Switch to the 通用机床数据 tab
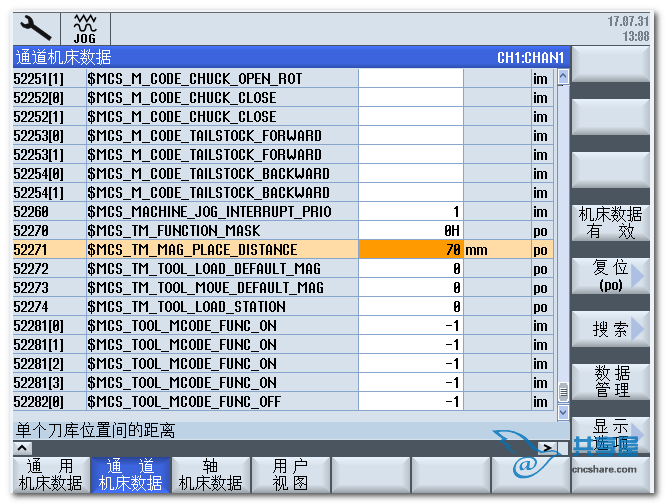This screenshot has width=665, height=504. click(x=50, y=475)
